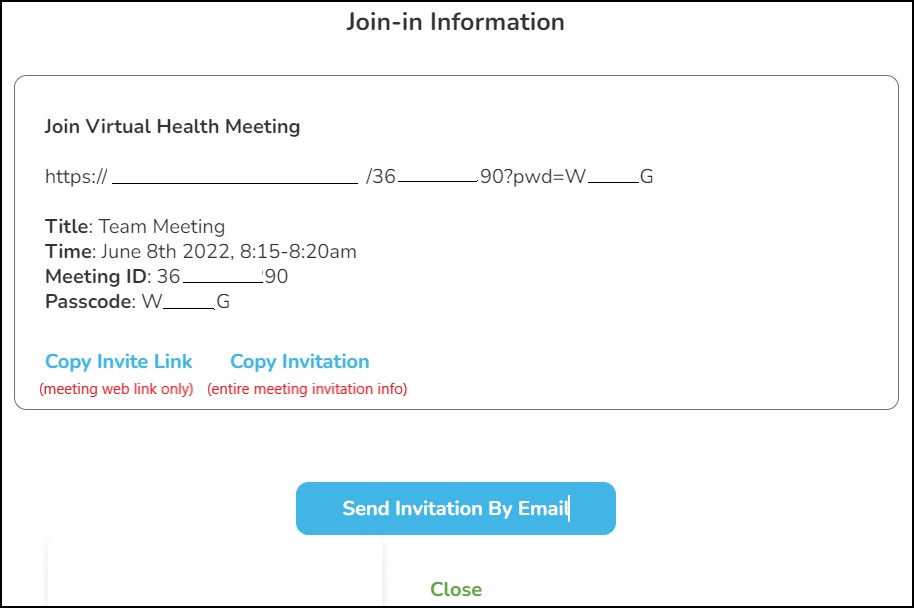The image size is (914, 608).
Task: Click the https:// meeting URL start
Action: (x=76, y=177)
